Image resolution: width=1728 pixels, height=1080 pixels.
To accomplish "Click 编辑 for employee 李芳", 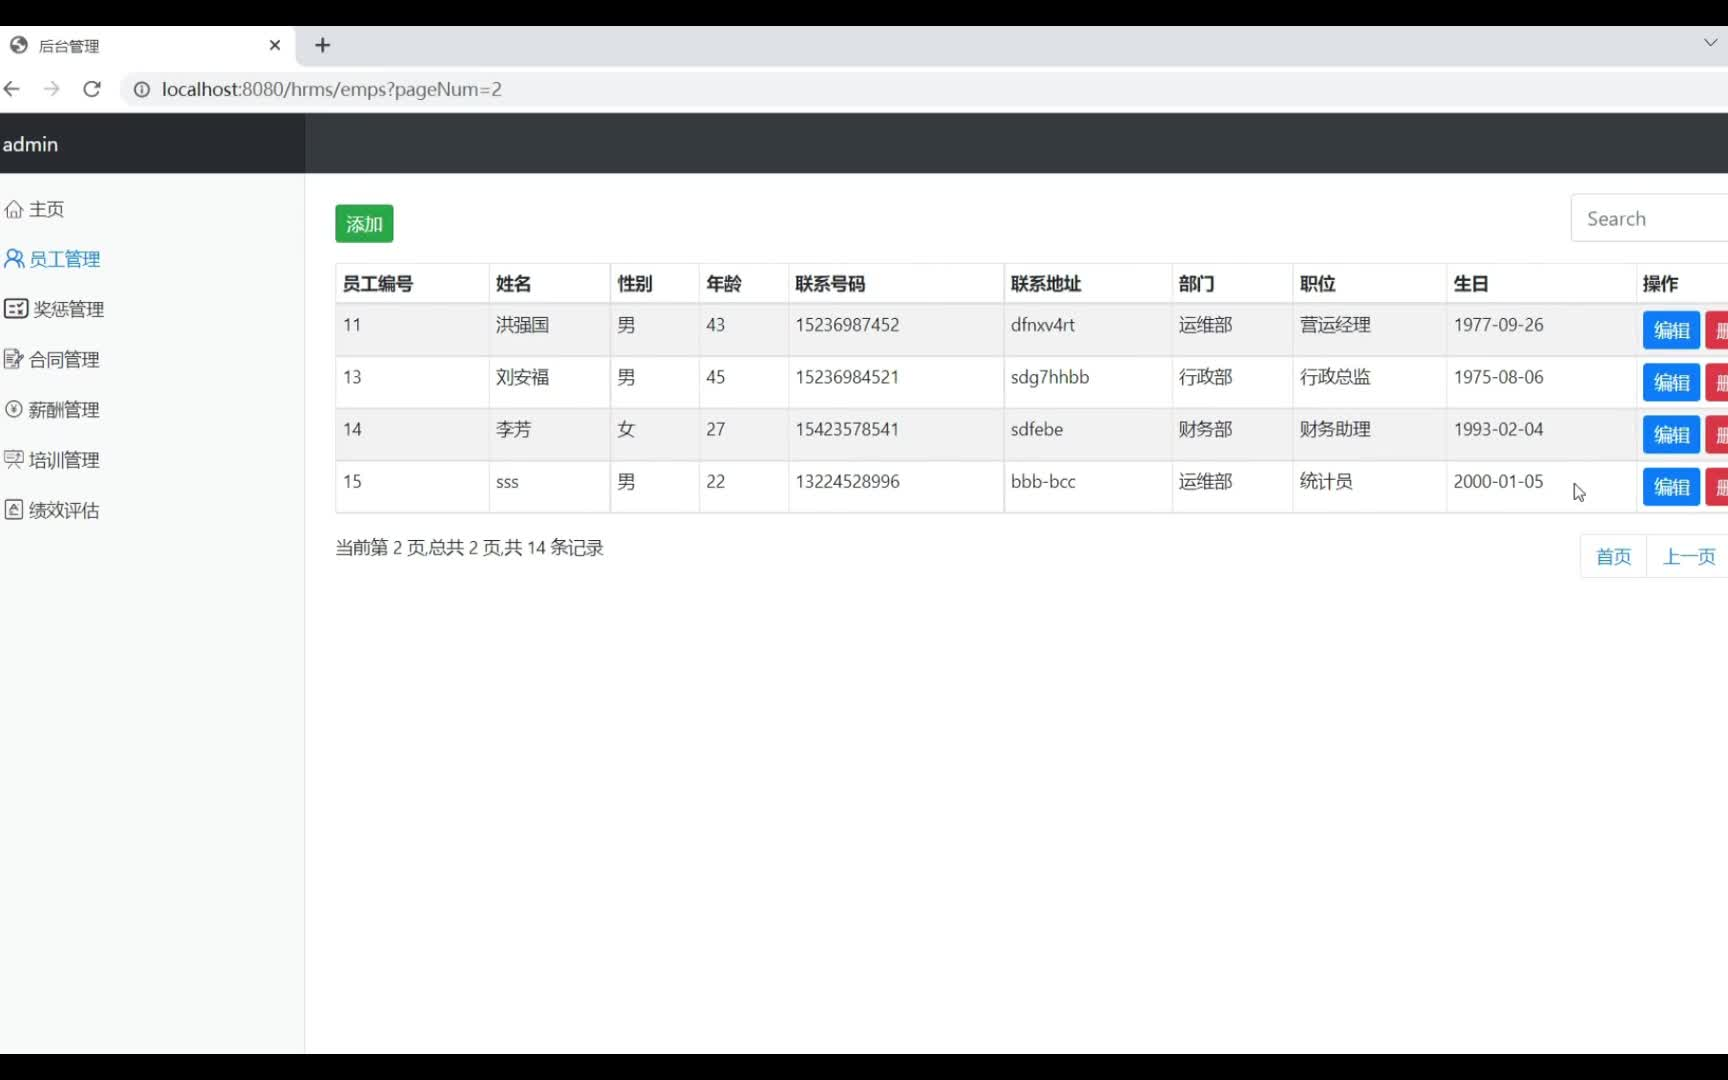I will click(1671, 434).
